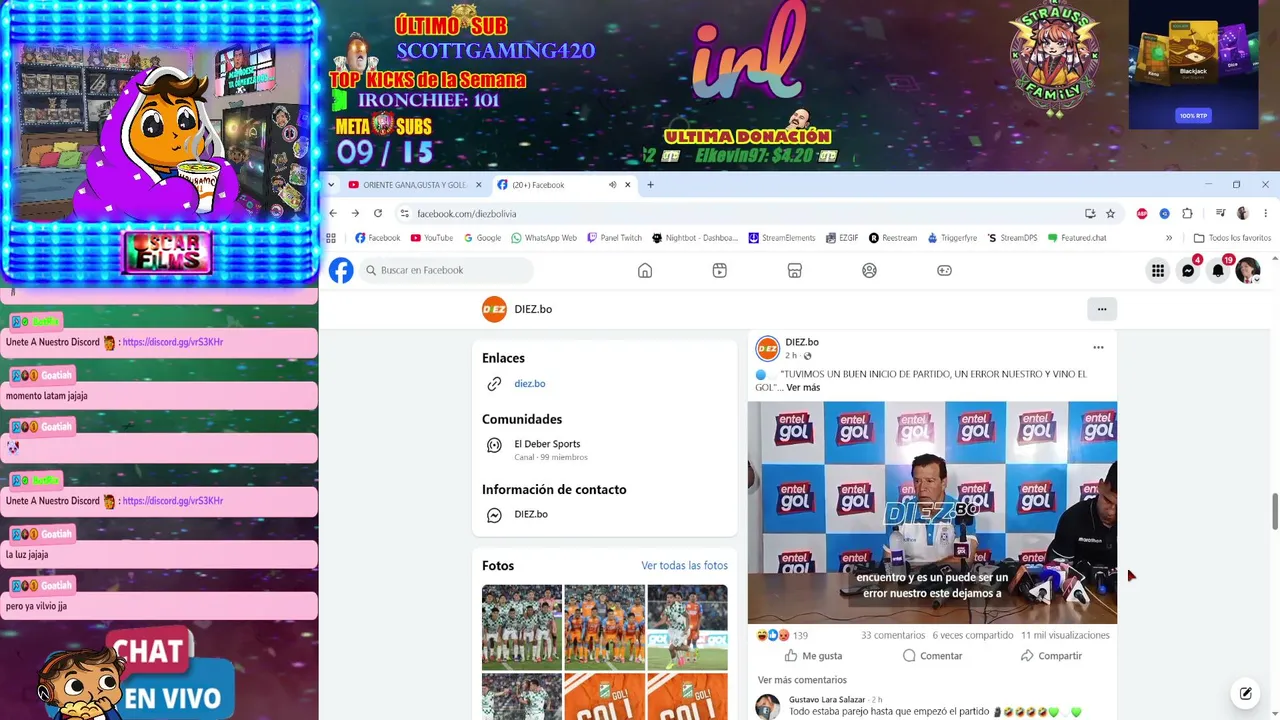Viewport: 1280px width, 720px height.
Task: Open the Panel Twitch bookmark
Action: pos(614,238)
